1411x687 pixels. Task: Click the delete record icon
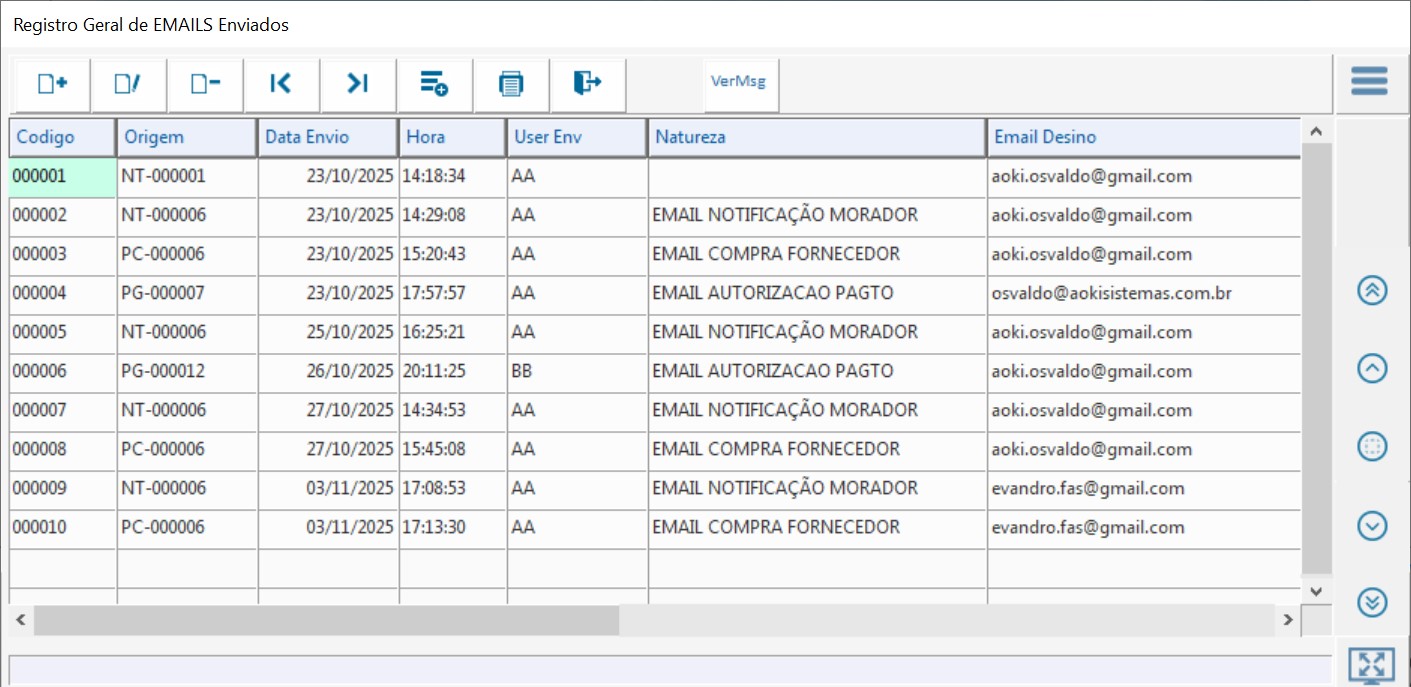coord(205,85)
